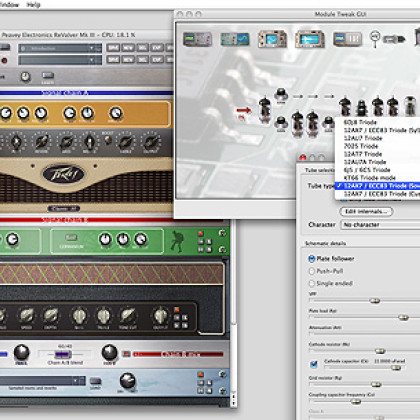Click Edit internals... button
This screenshot has height=420, width=420.
pyautogui.click(x=366, y=211)
